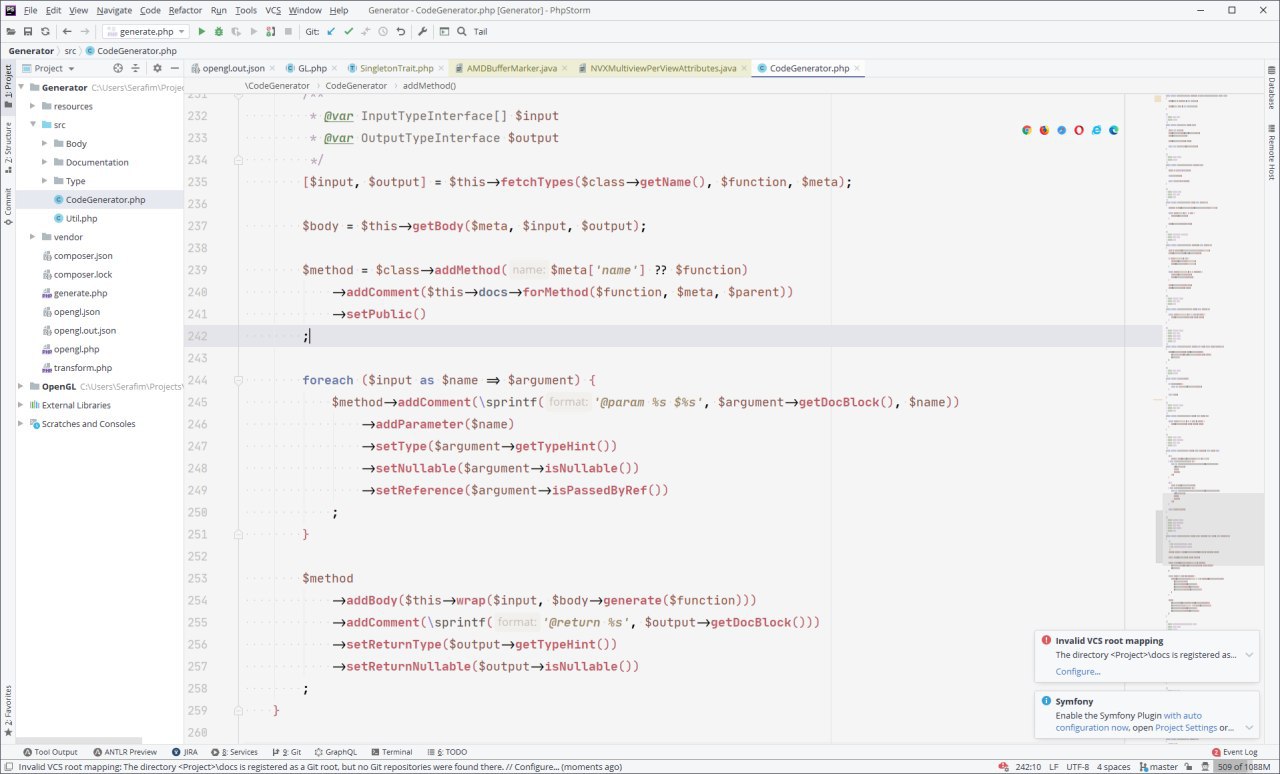Click the Synchronize/Reload toolbar icon
The width and height of the screenshot is (1280, 774).
coord(45,31)
